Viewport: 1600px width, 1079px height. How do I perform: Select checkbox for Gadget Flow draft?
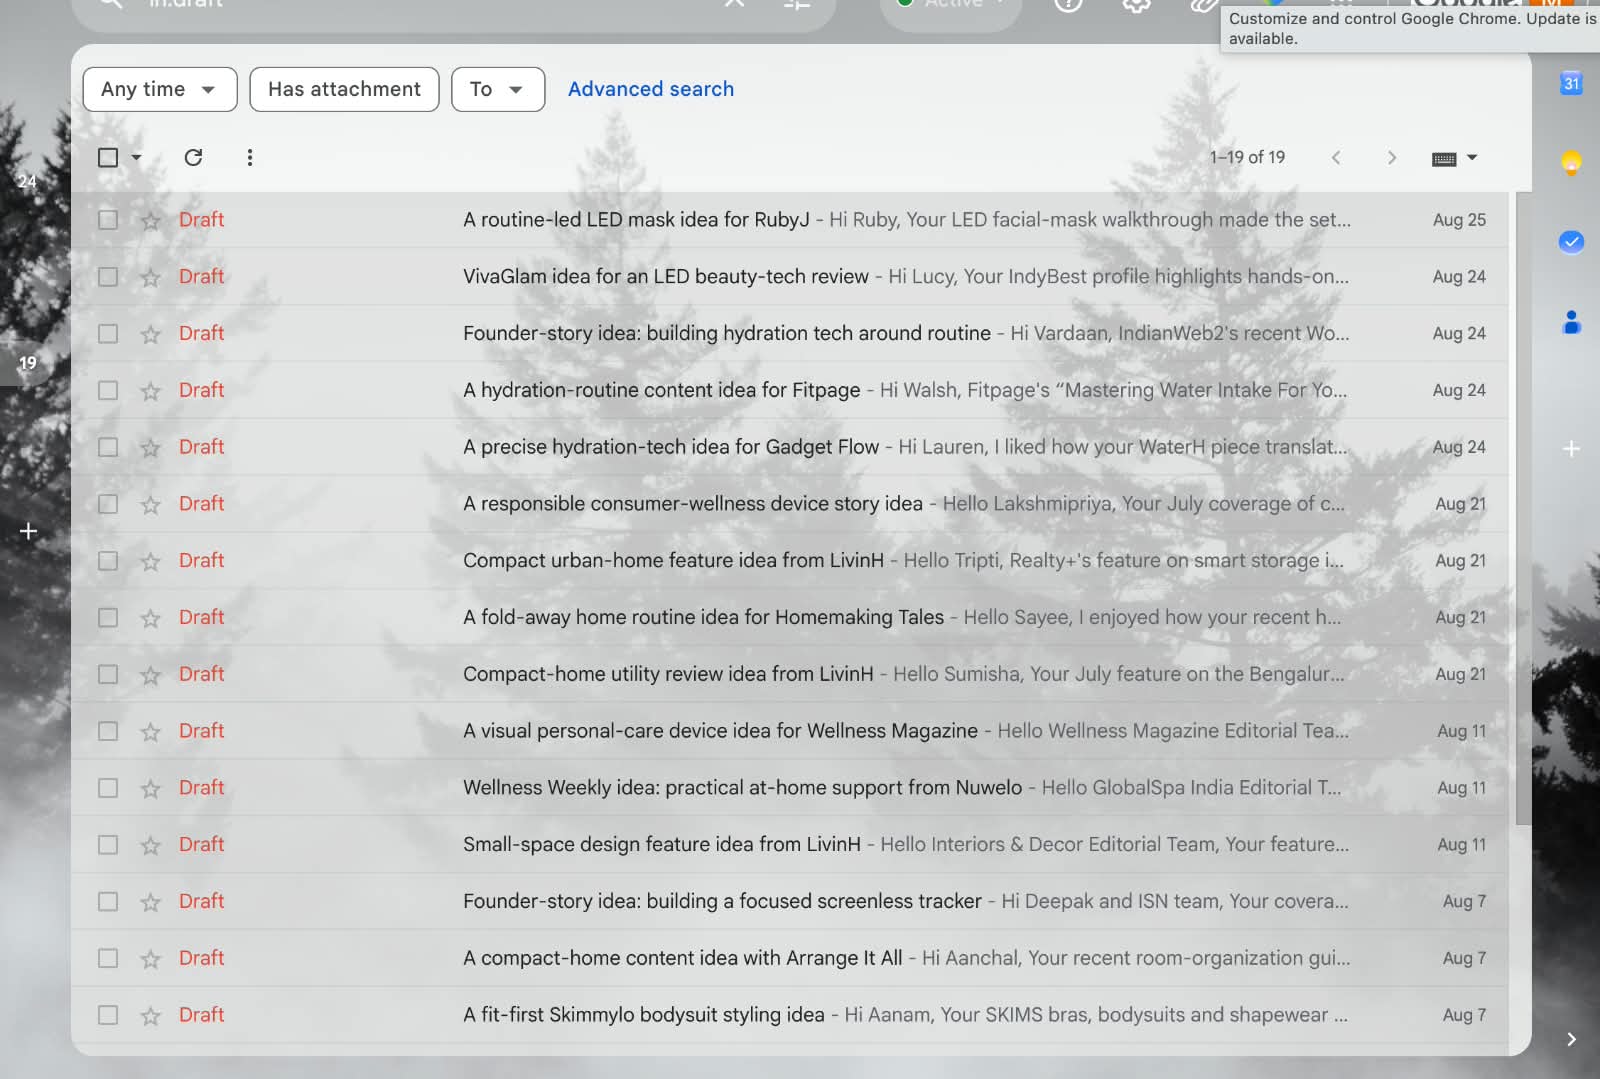coord(108,447)
